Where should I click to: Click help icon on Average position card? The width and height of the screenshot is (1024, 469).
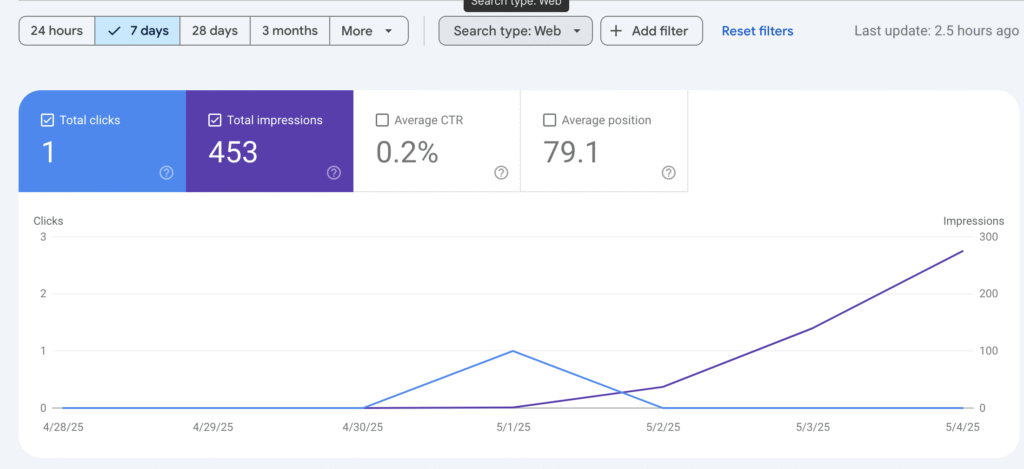(x=669, y=173)
